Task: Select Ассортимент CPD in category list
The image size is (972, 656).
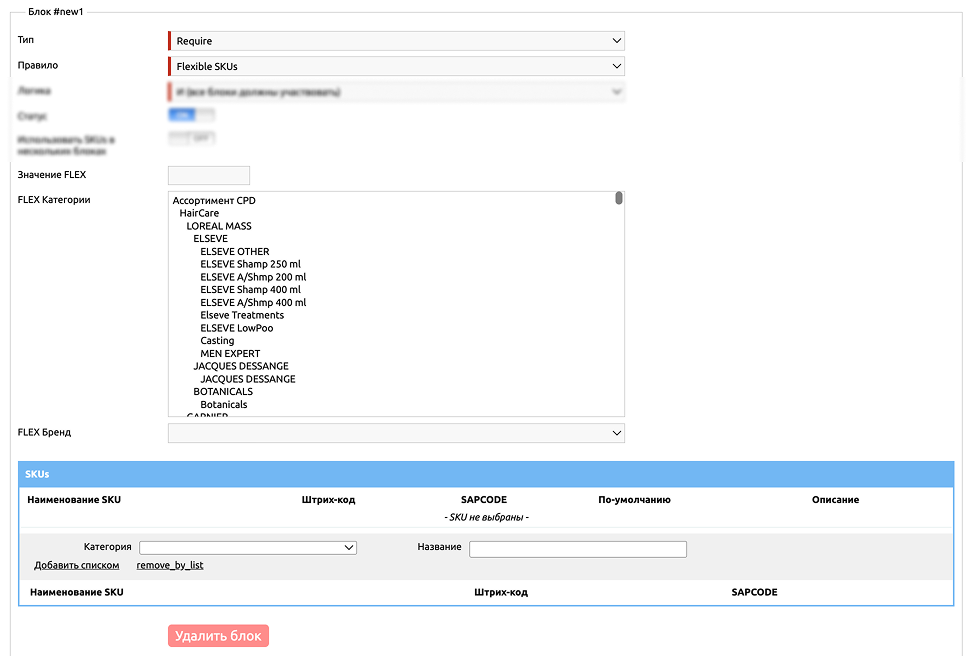Action: coord(214,201)
